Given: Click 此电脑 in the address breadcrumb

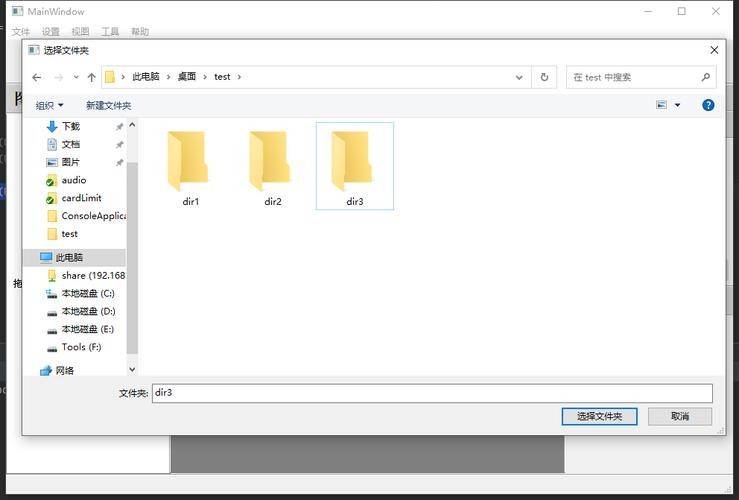Looking at the screenshot, I should point(146,77).
